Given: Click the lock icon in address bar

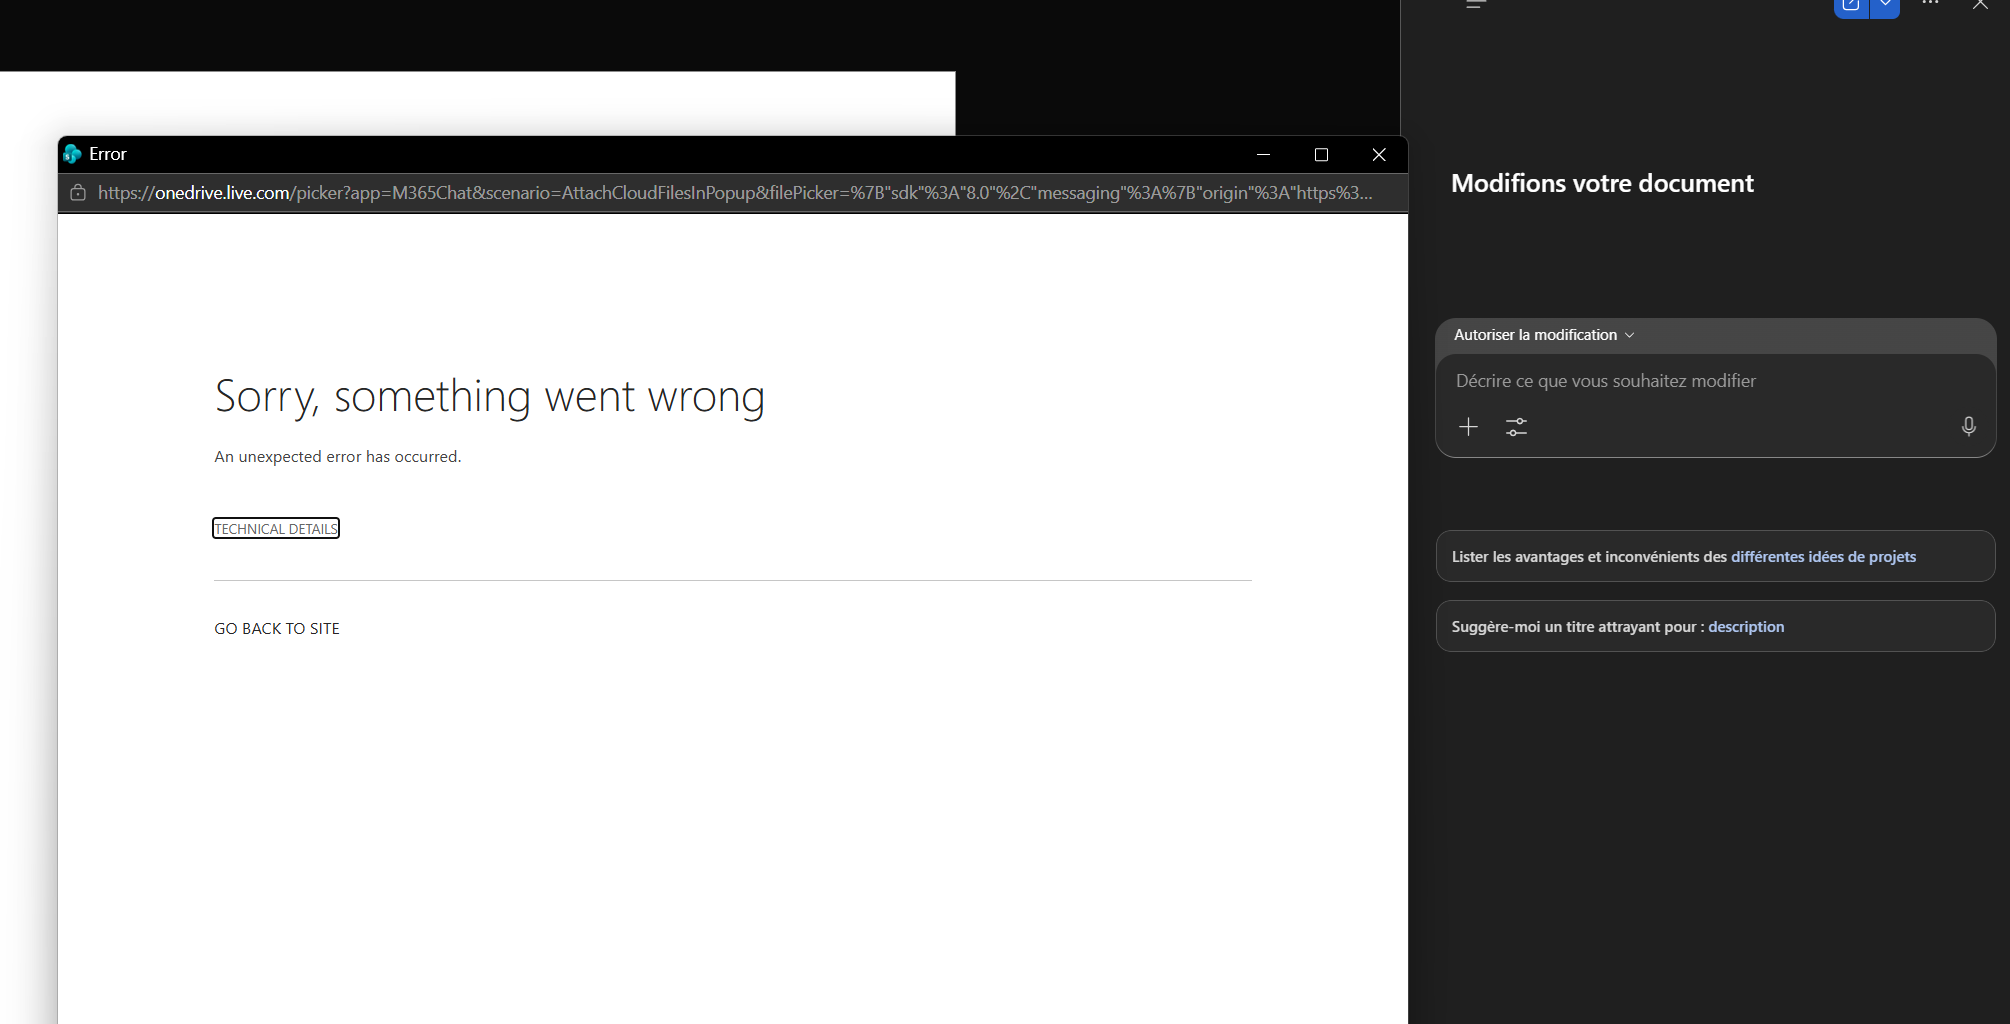Looking at the screenshot, I should (78, 193).
